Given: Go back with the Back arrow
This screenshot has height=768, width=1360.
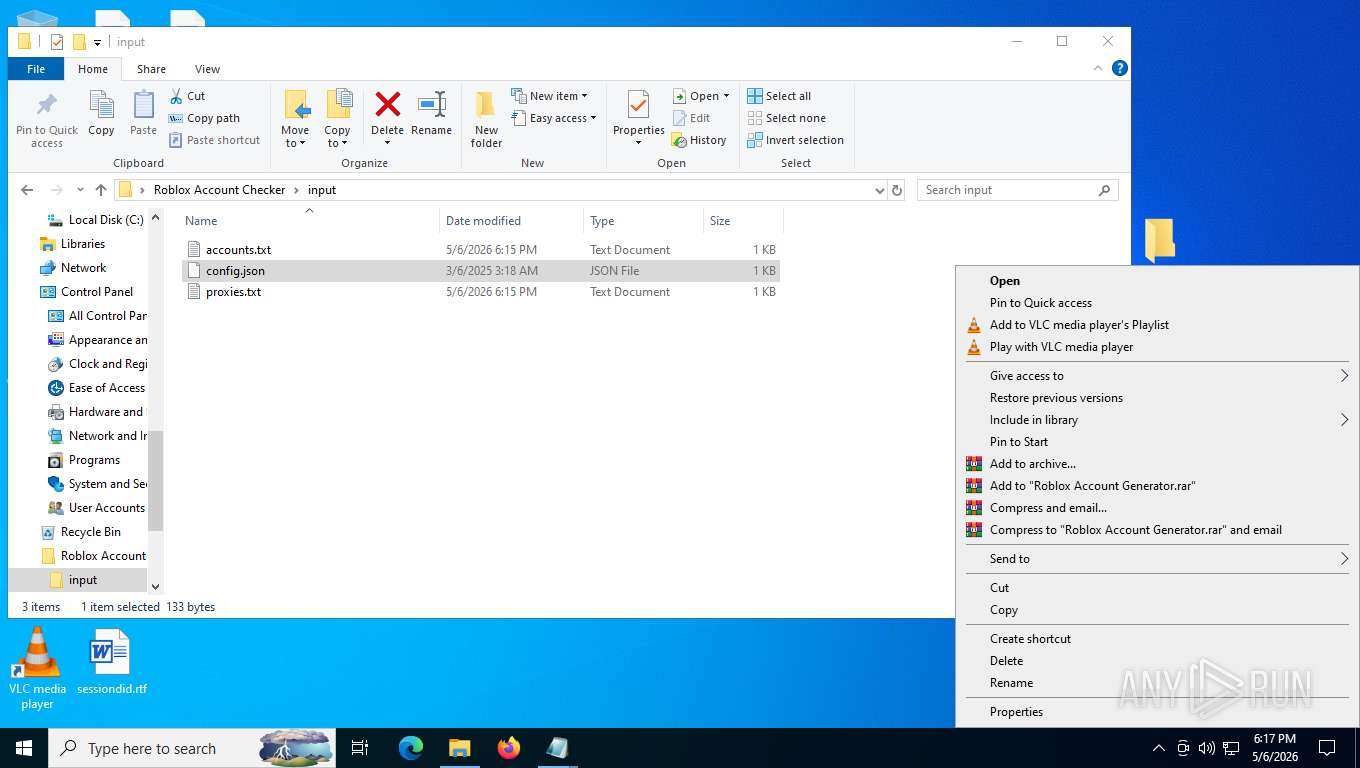Looking at the screenshot, I should 27,190.
